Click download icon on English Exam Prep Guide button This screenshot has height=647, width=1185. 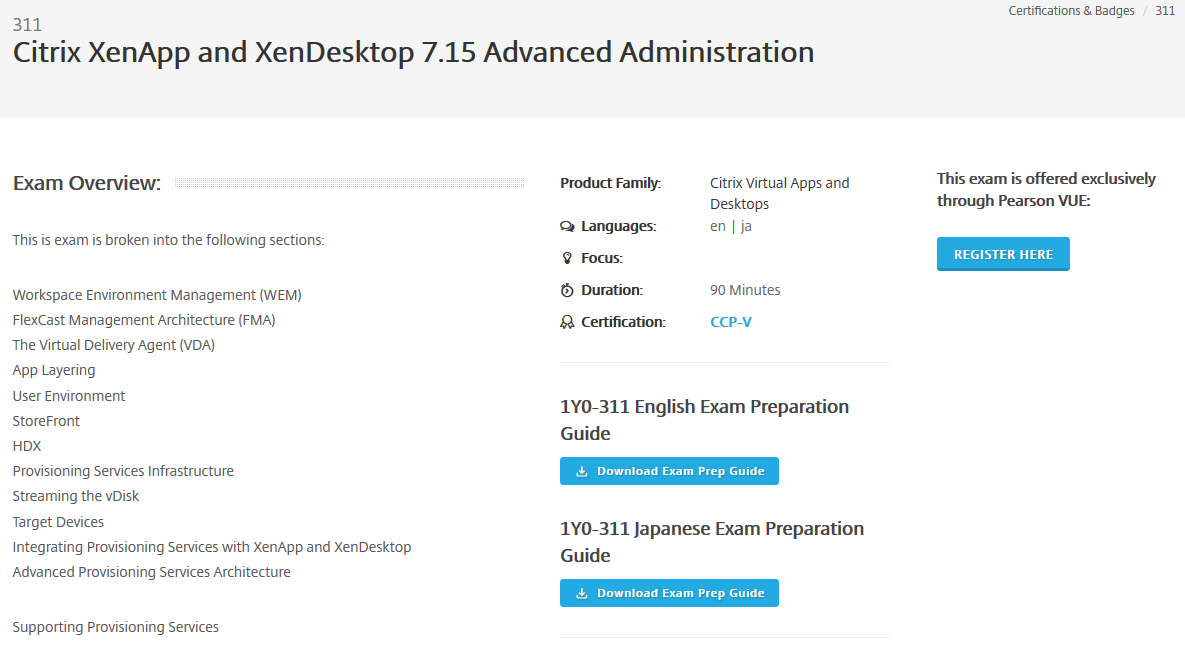pyautogui.click(x=582, y=472)
